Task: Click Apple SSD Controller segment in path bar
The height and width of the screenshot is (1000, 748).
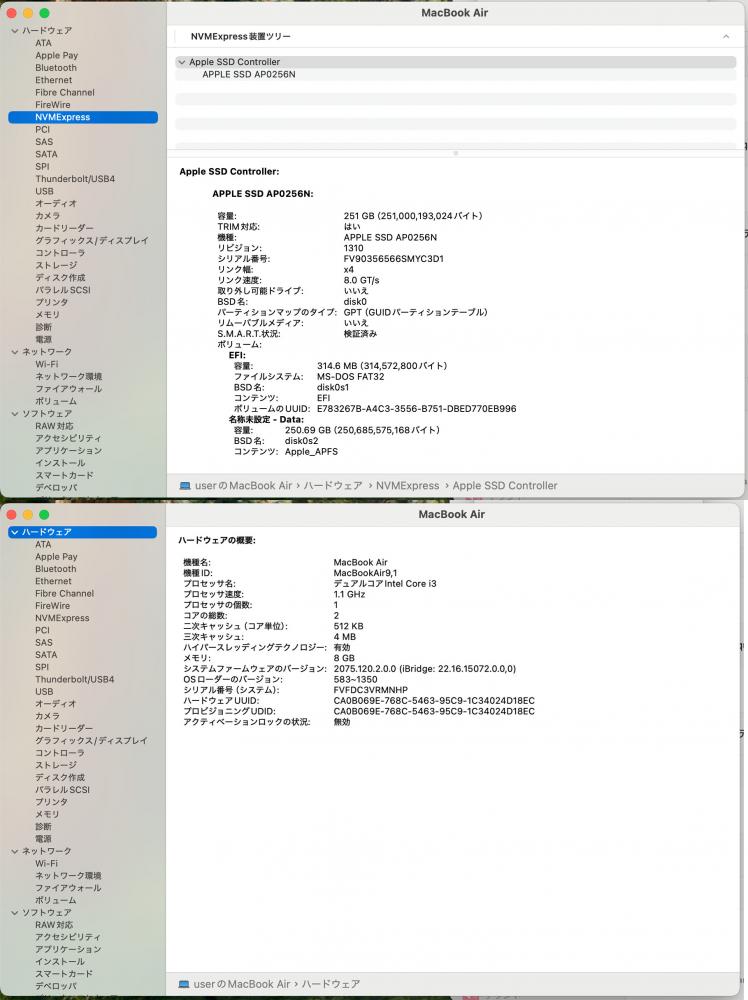Action: (x=505, y=486)
